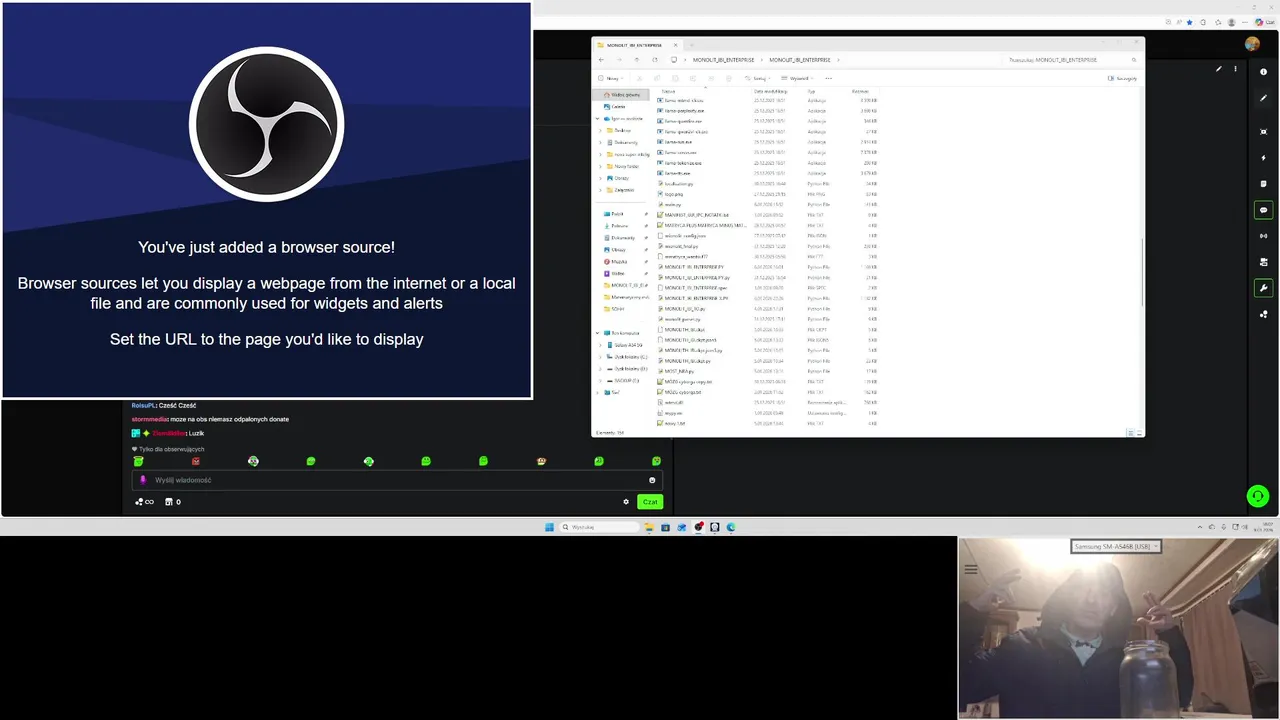Click the Windows taskbar search field
Viewport: 1280px width, 720px height.
pos(599,527)
